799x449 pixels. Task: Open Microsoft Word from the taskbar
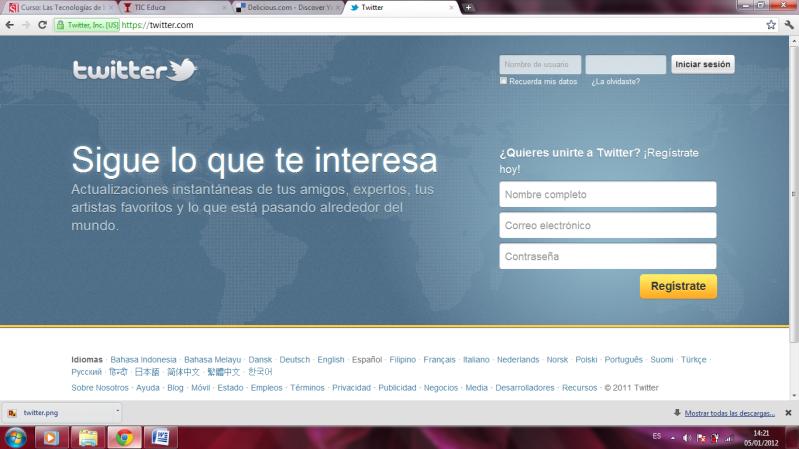(x=161, y=438)
